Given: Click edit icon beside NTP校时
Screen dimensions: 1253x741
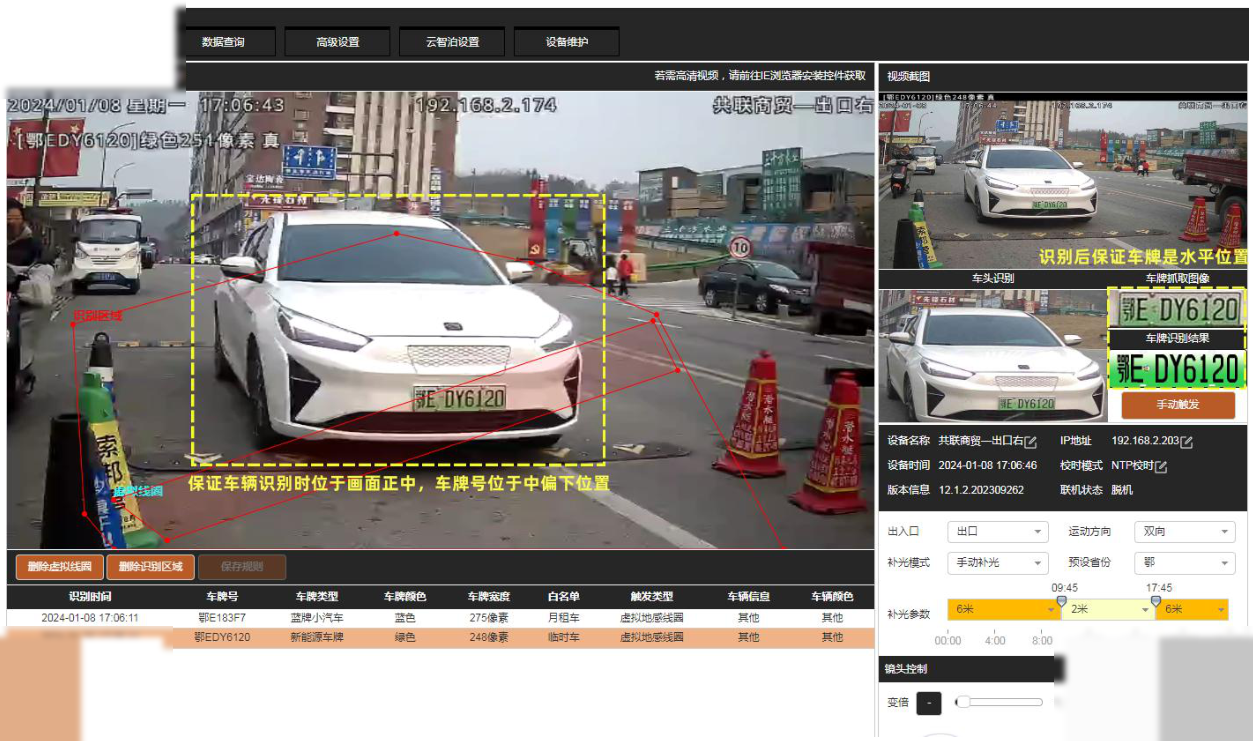Looking at the screenshot, I should click(1162, 466).
